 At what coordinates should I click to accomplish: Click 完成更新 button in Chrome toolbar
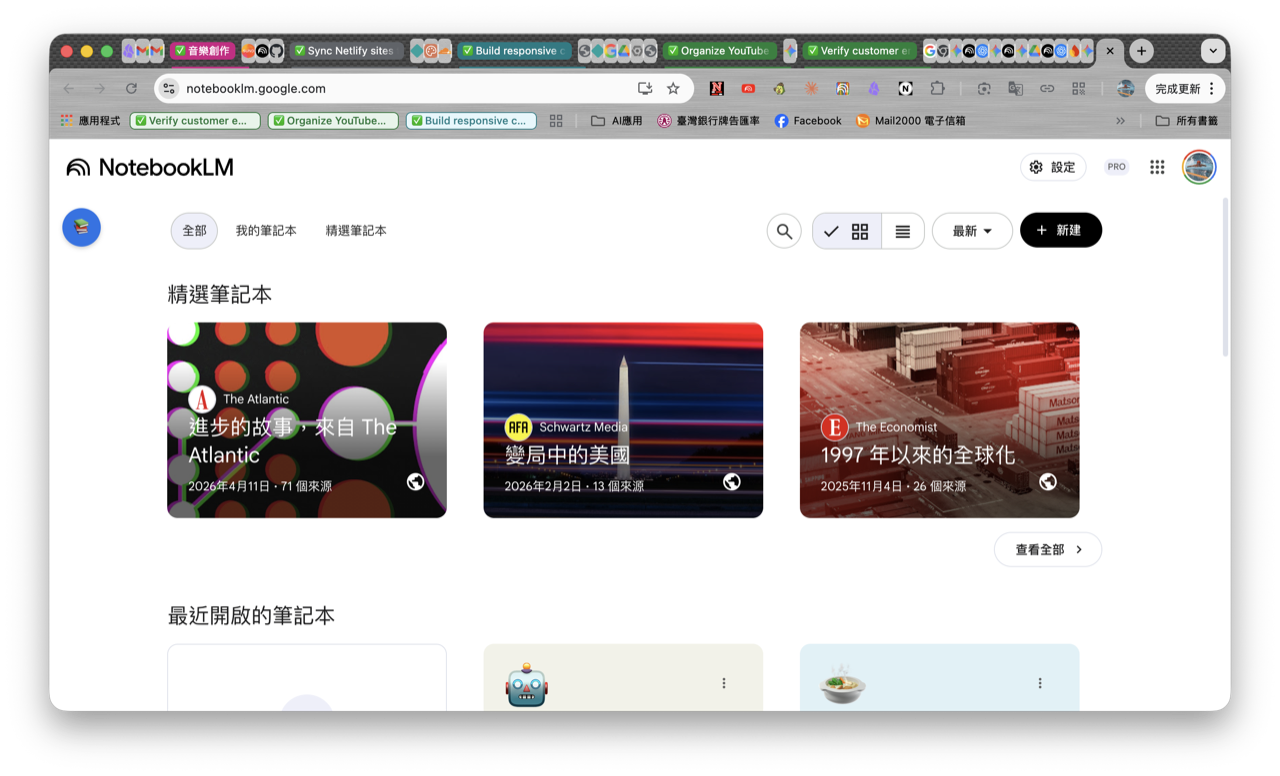click(x=1185, y=88)
